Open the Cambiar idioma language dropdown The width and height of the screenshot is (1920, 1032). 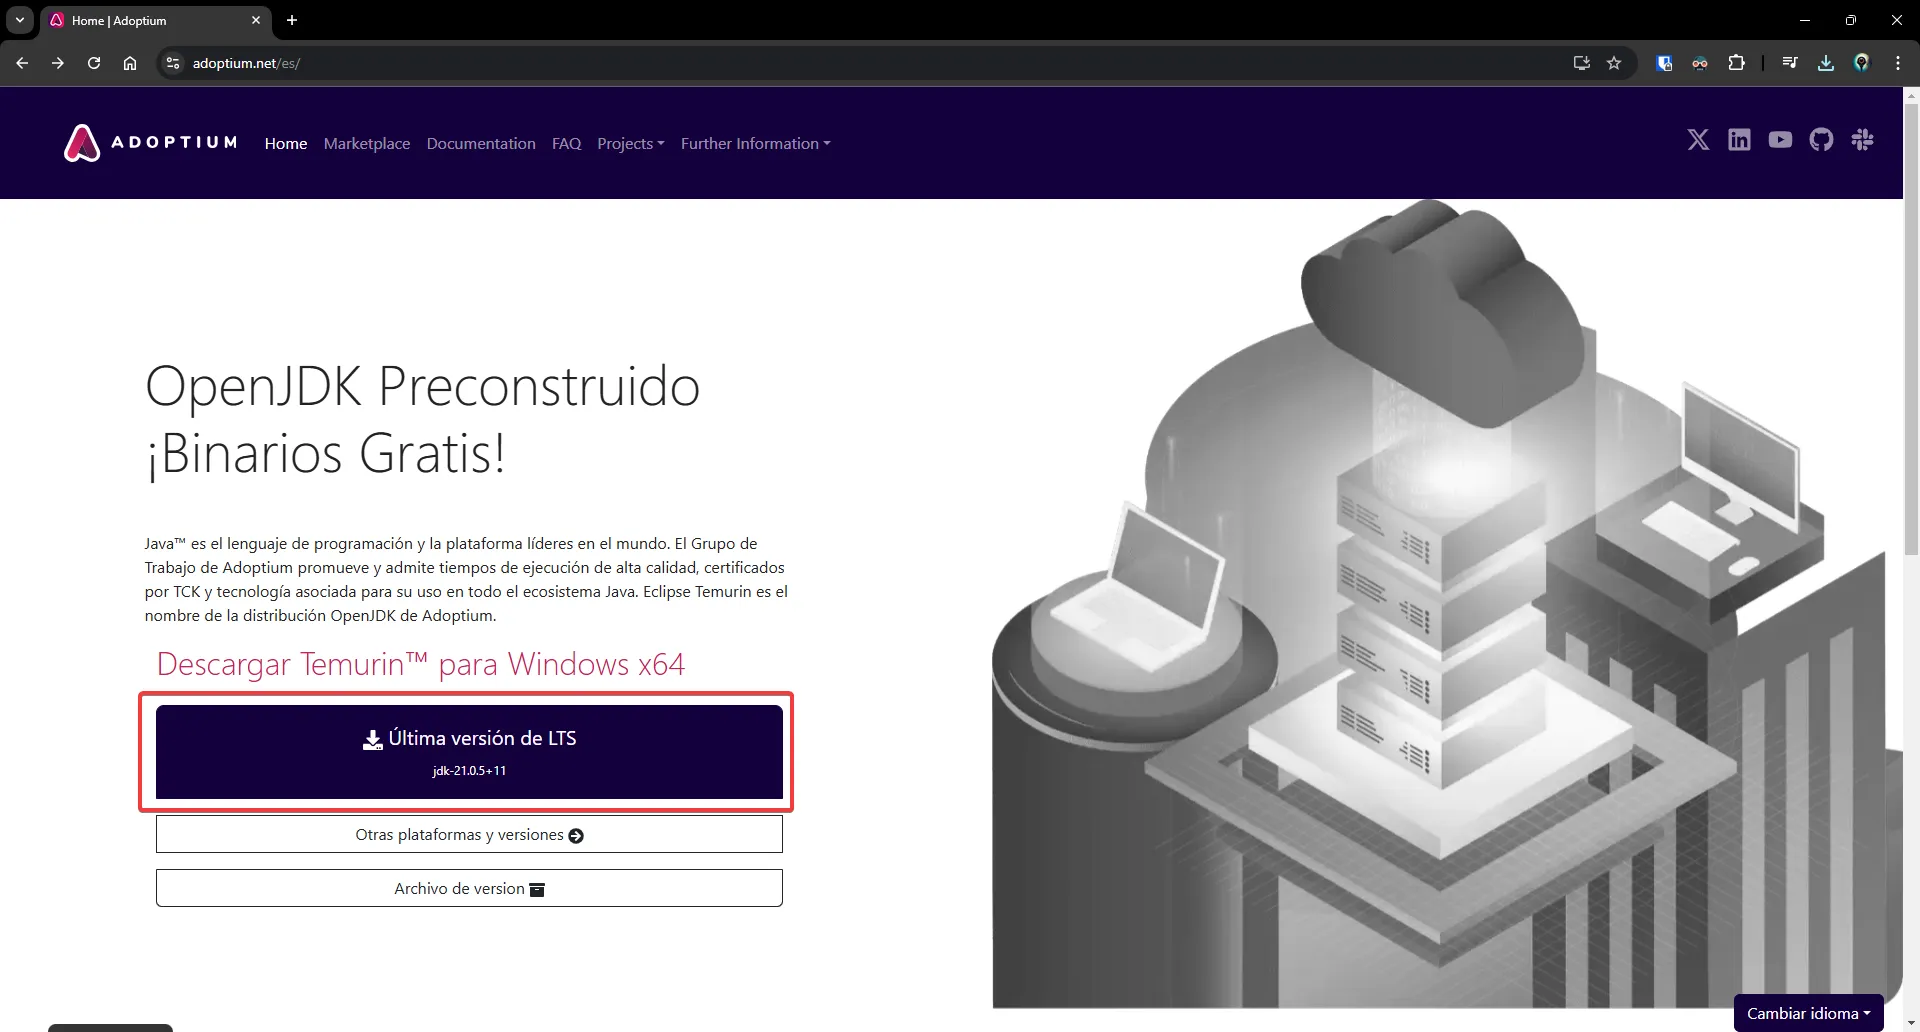[1809, 1013]
